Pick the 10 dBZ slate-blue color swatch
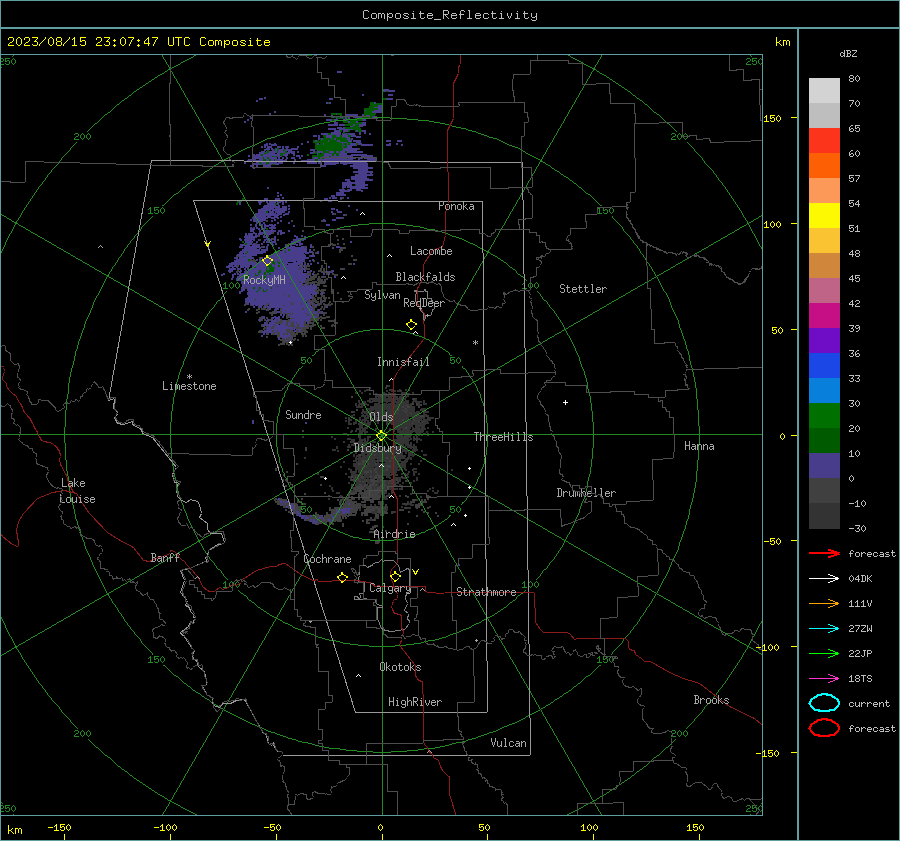 (x=824, y=466)
